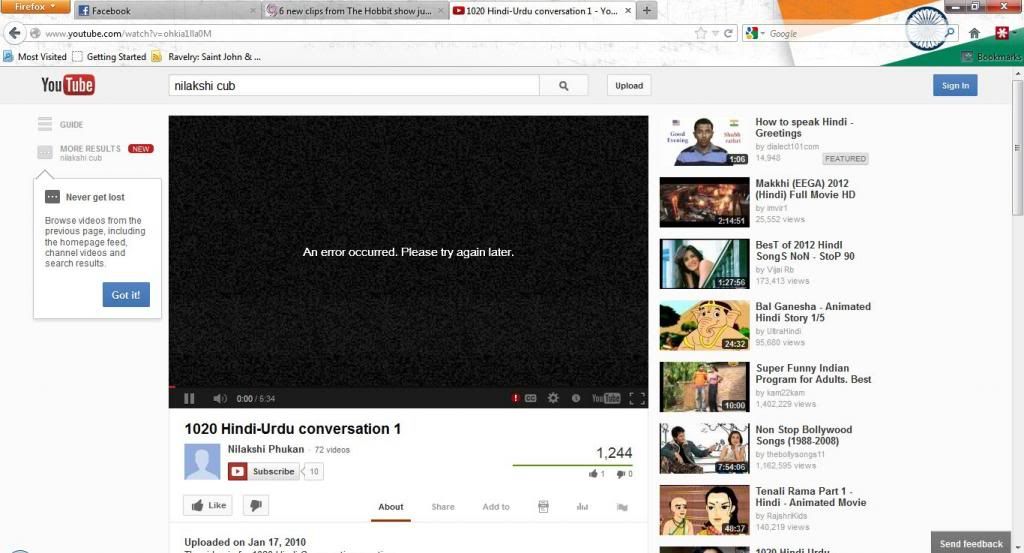Switch to the Share tab

click(x=443, y=507)
